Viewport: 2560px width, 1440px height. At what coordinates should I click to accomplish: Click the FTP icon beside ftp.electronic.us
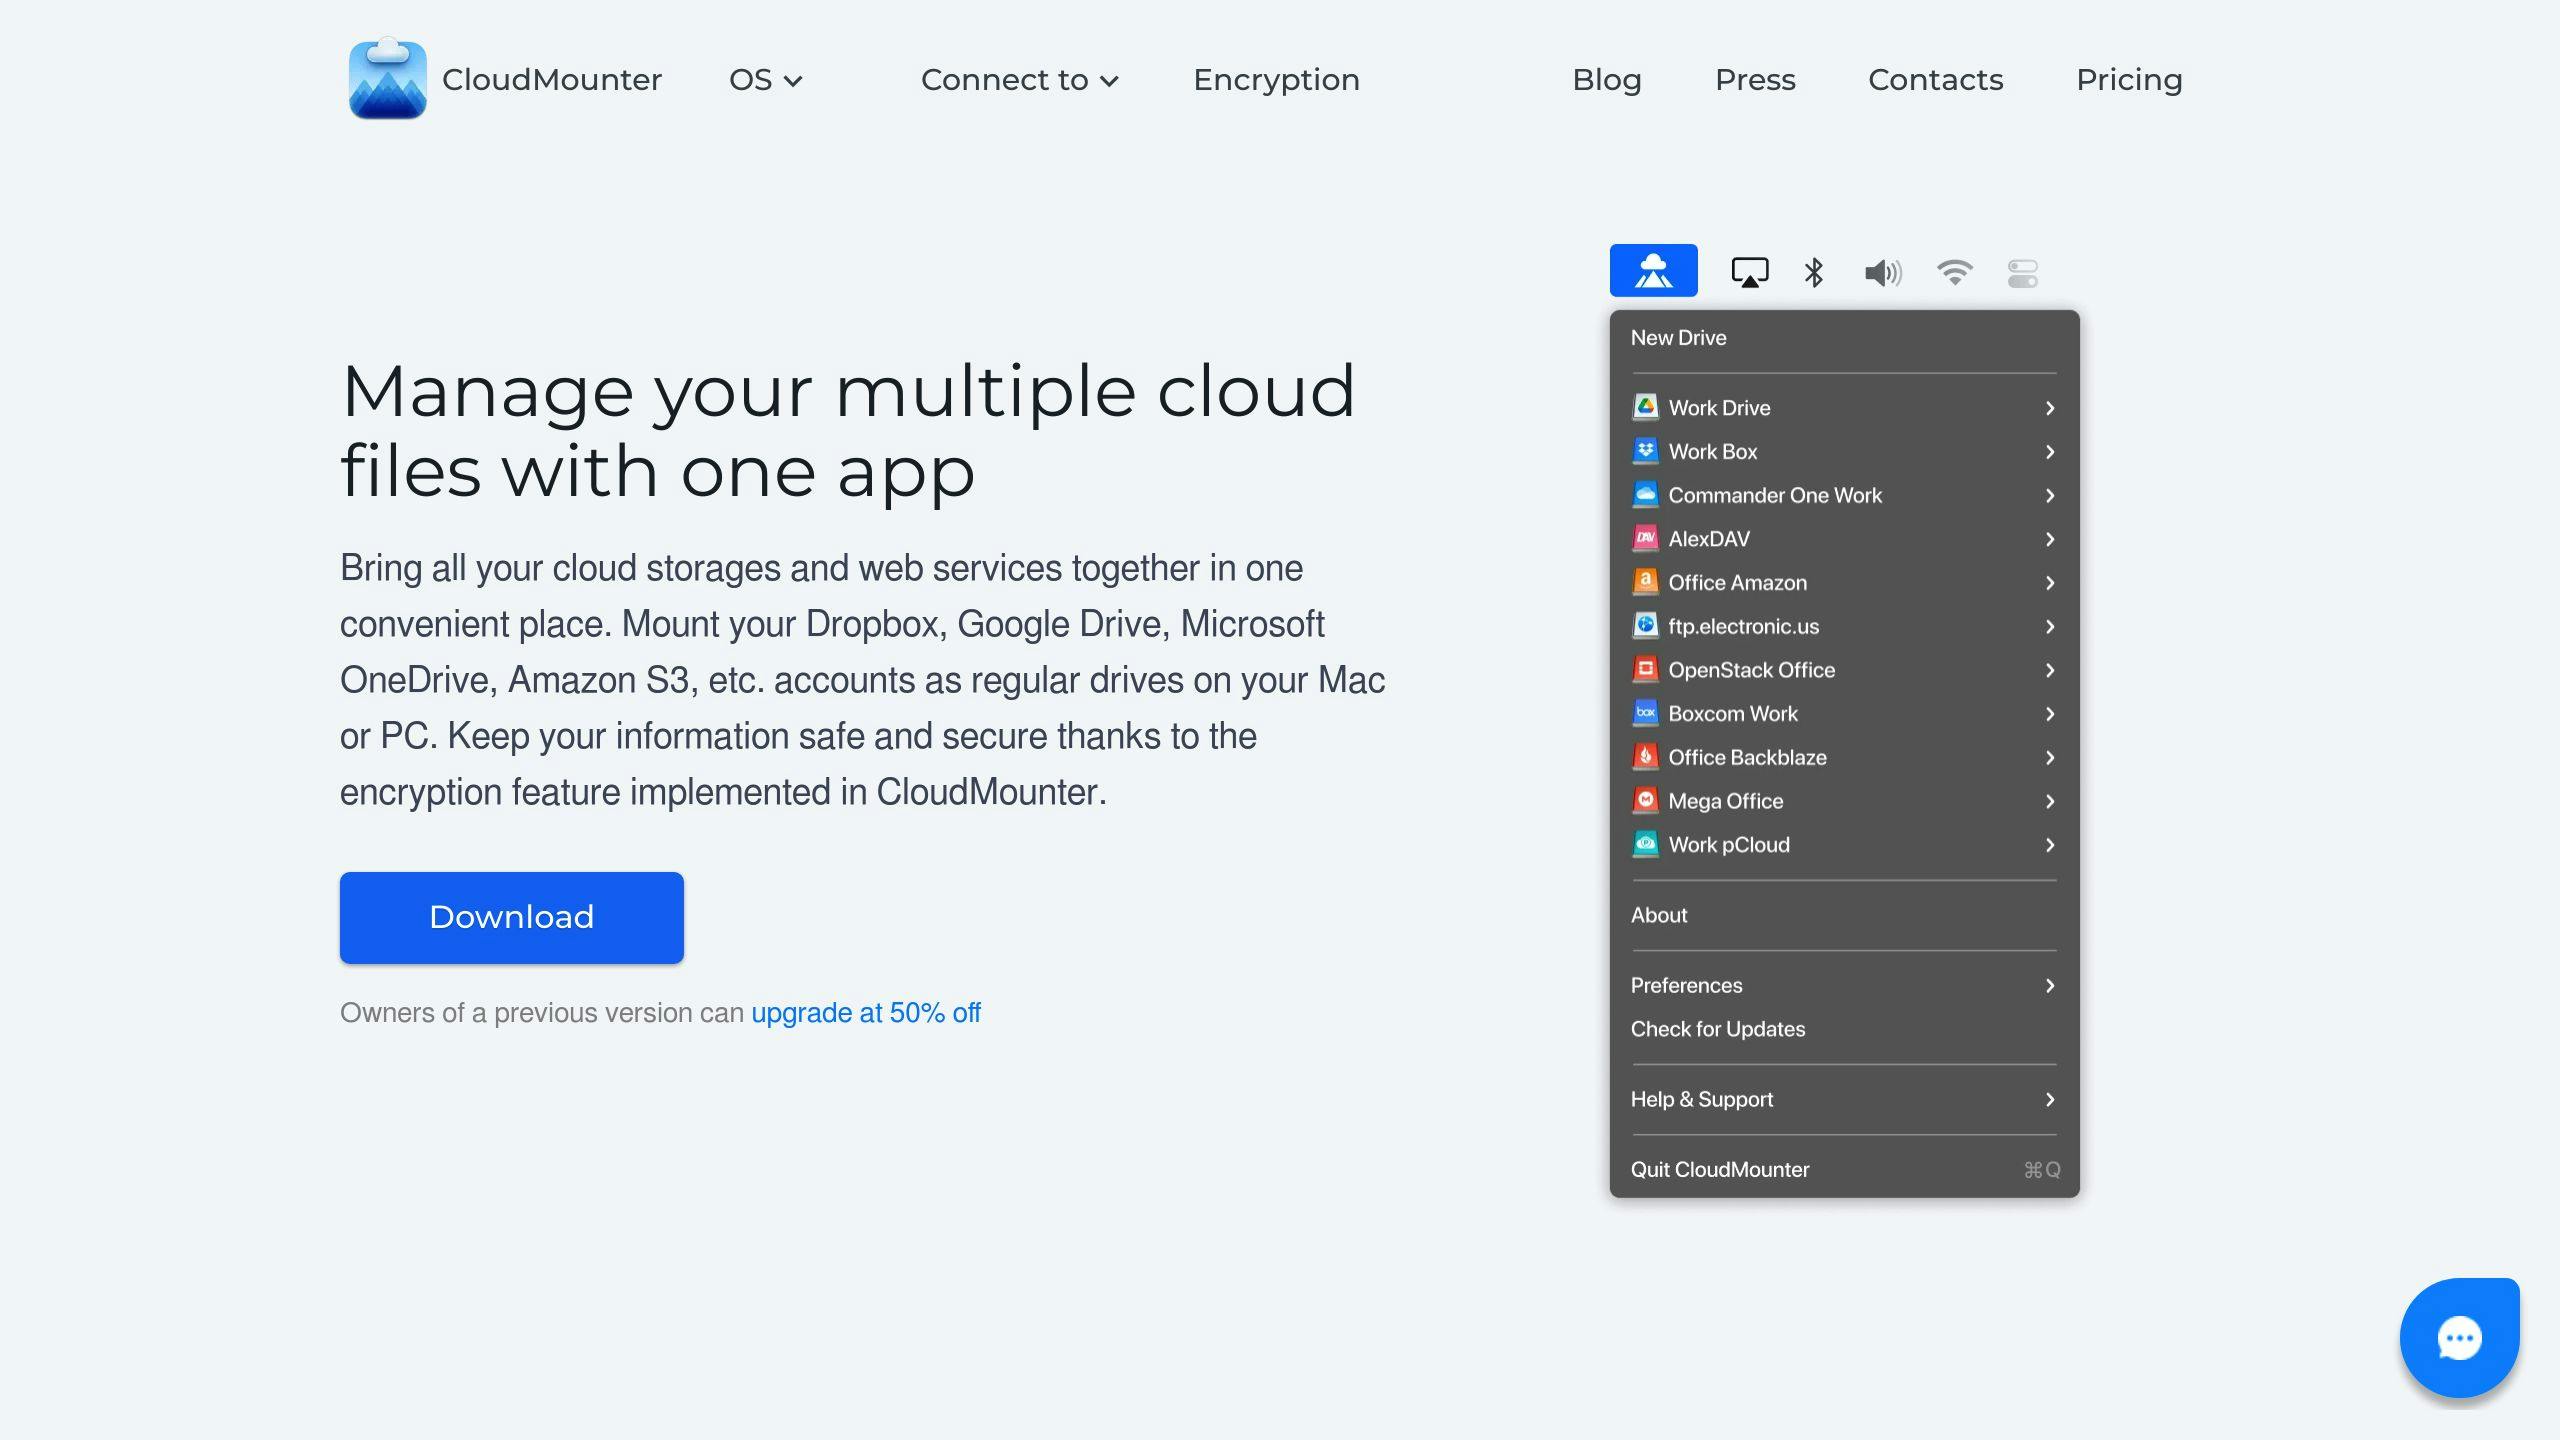coord(1645,626)
